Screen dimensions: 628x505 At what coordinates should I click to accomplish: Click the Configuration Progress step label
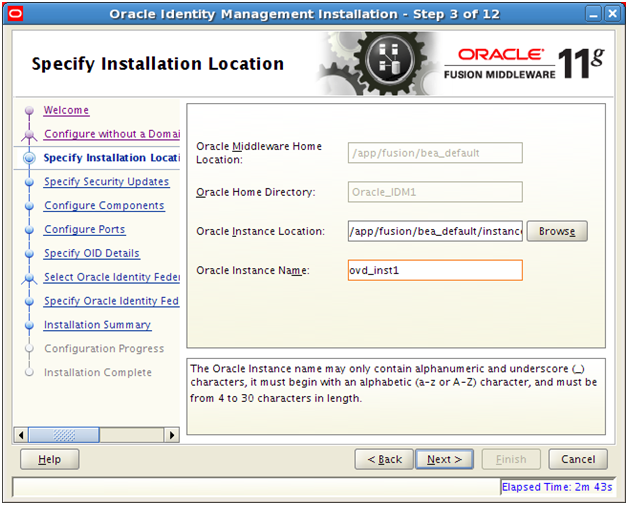(x=104, y=348)
